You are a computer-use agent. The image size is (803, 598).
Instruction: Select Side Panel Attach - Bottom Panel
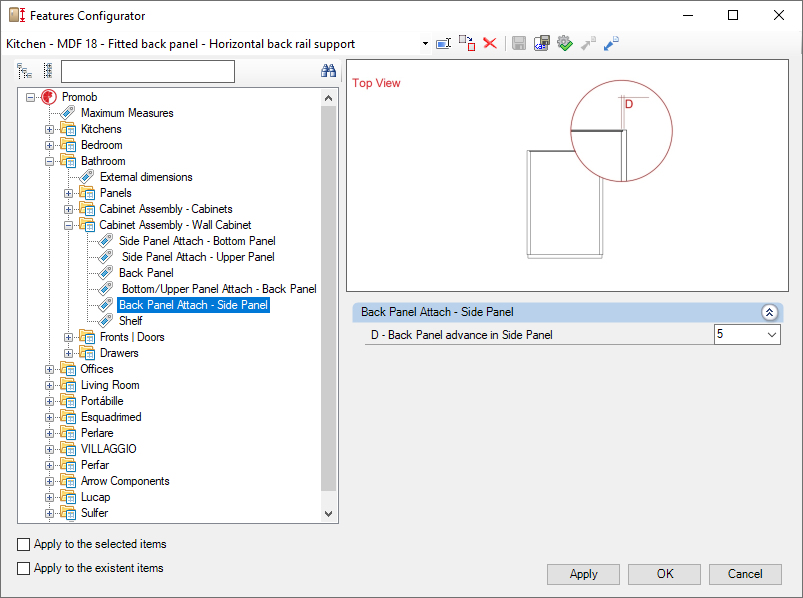coord(197,241)
